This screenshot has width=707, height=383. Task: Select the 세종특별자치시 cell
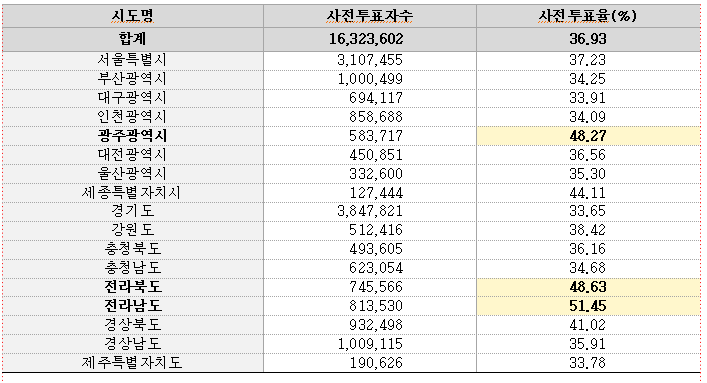point(133,193)
